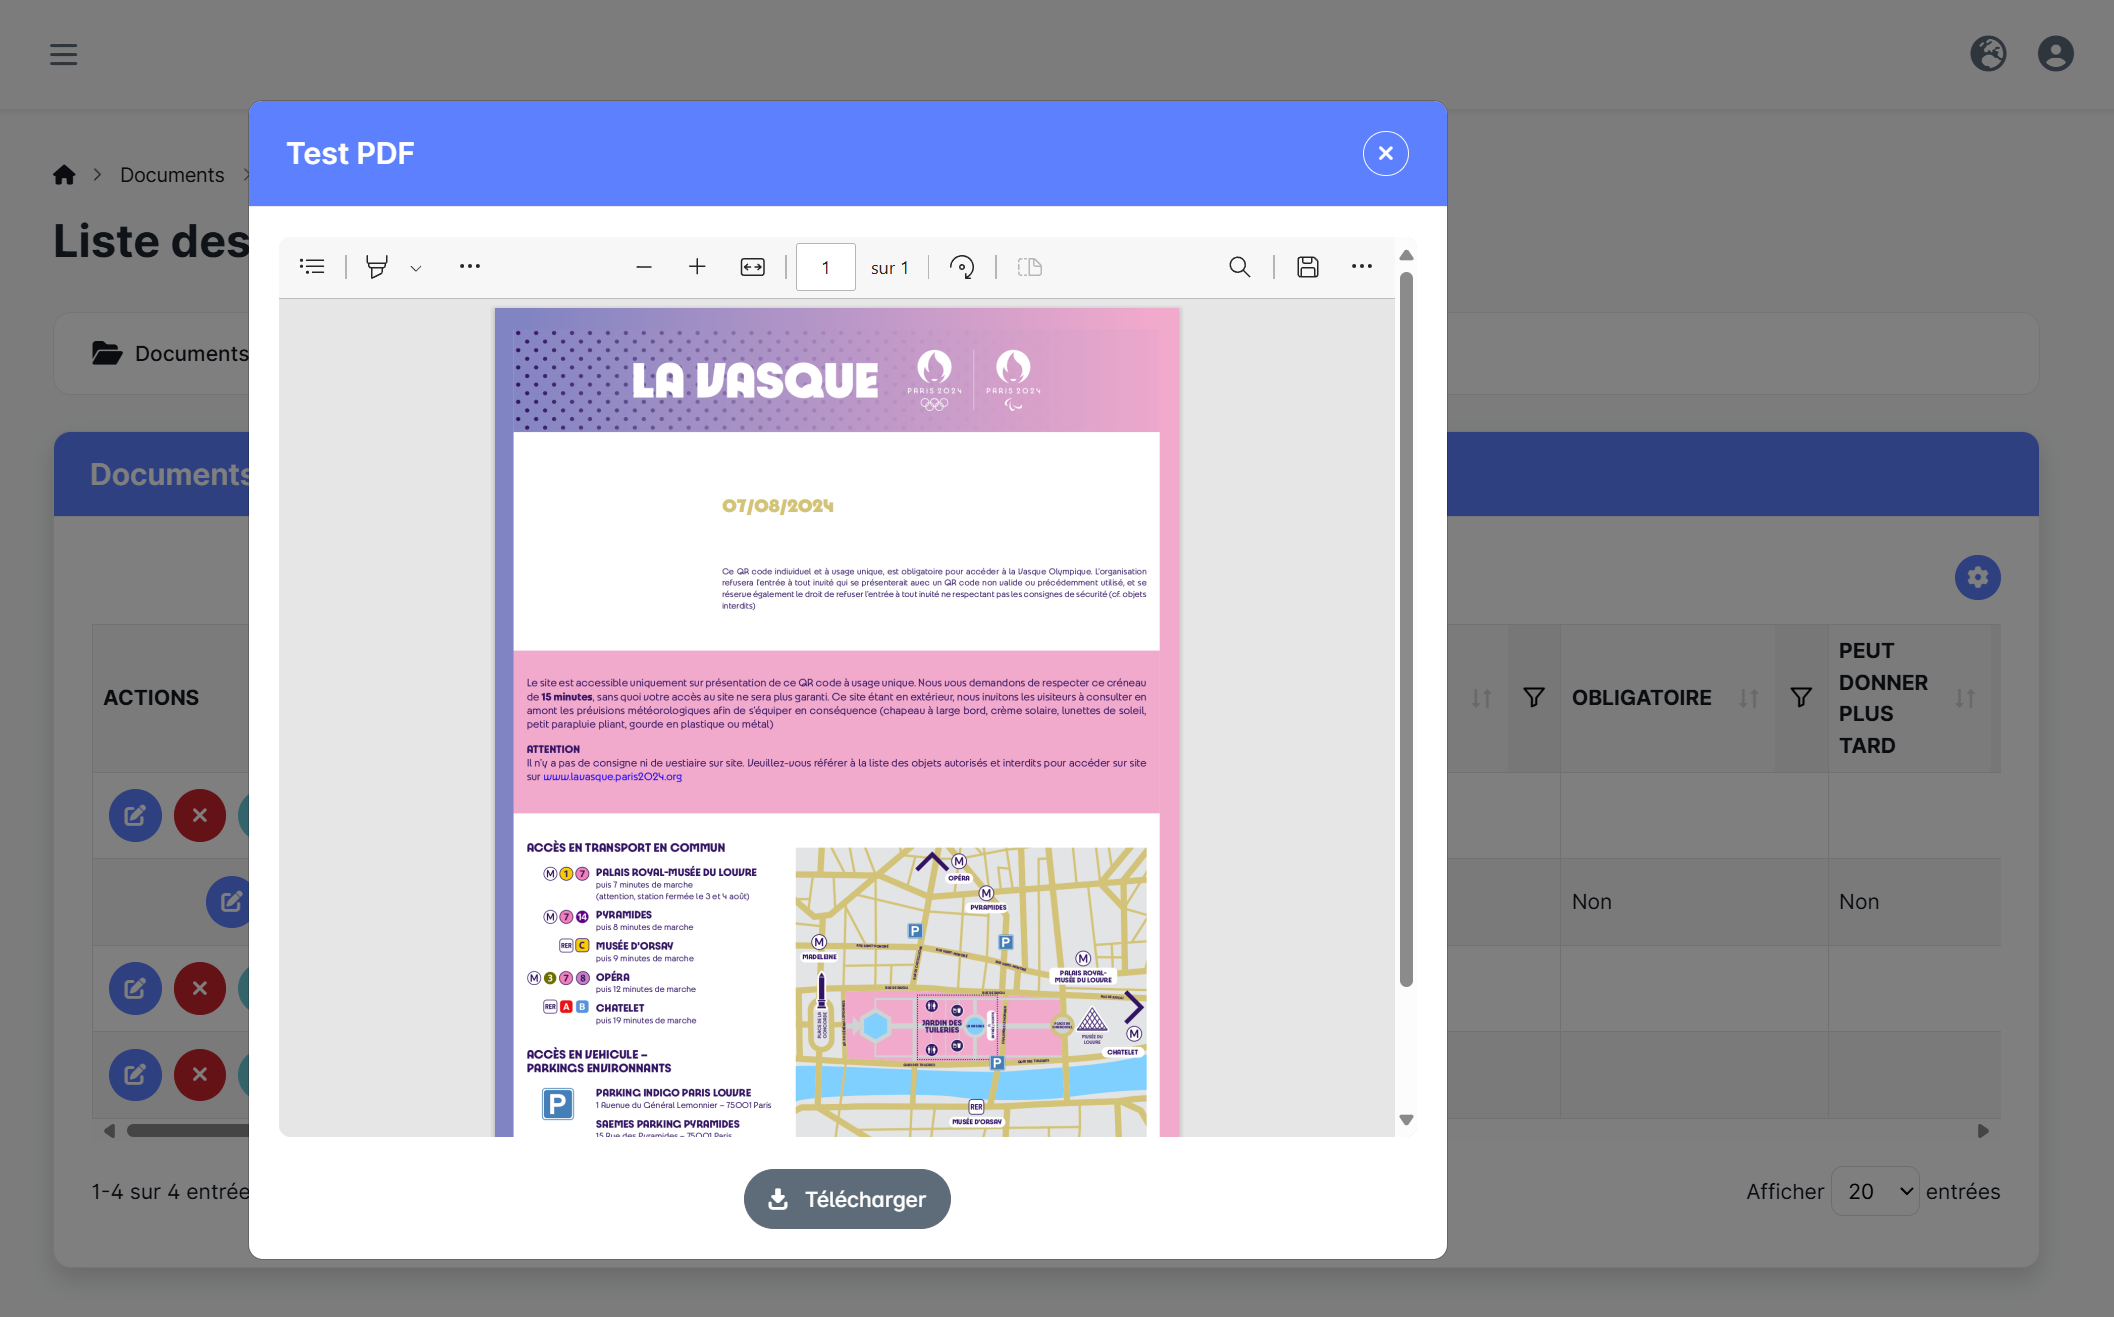Click the PDF viewer vertical scrollbar
2114x1317 pixels.
(1406, 630)
